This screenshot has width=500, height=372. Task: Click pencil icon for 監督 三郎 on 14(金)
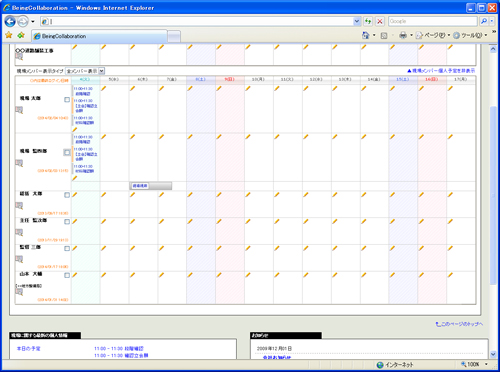coord(363,248)
